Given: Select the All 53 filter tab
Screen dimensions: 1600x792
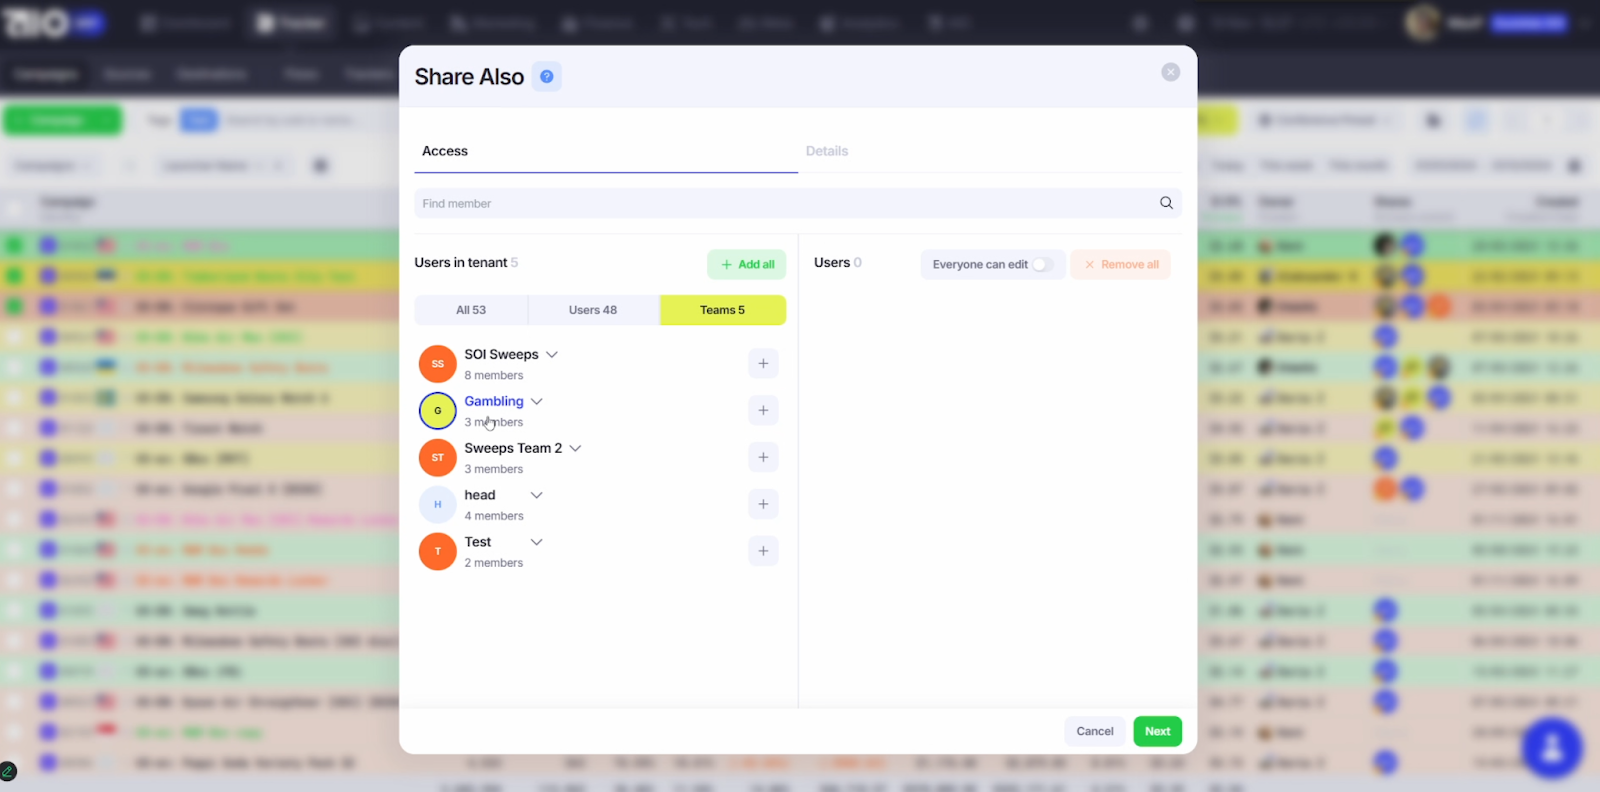Looking at the screenshot, I should point(471,310).
